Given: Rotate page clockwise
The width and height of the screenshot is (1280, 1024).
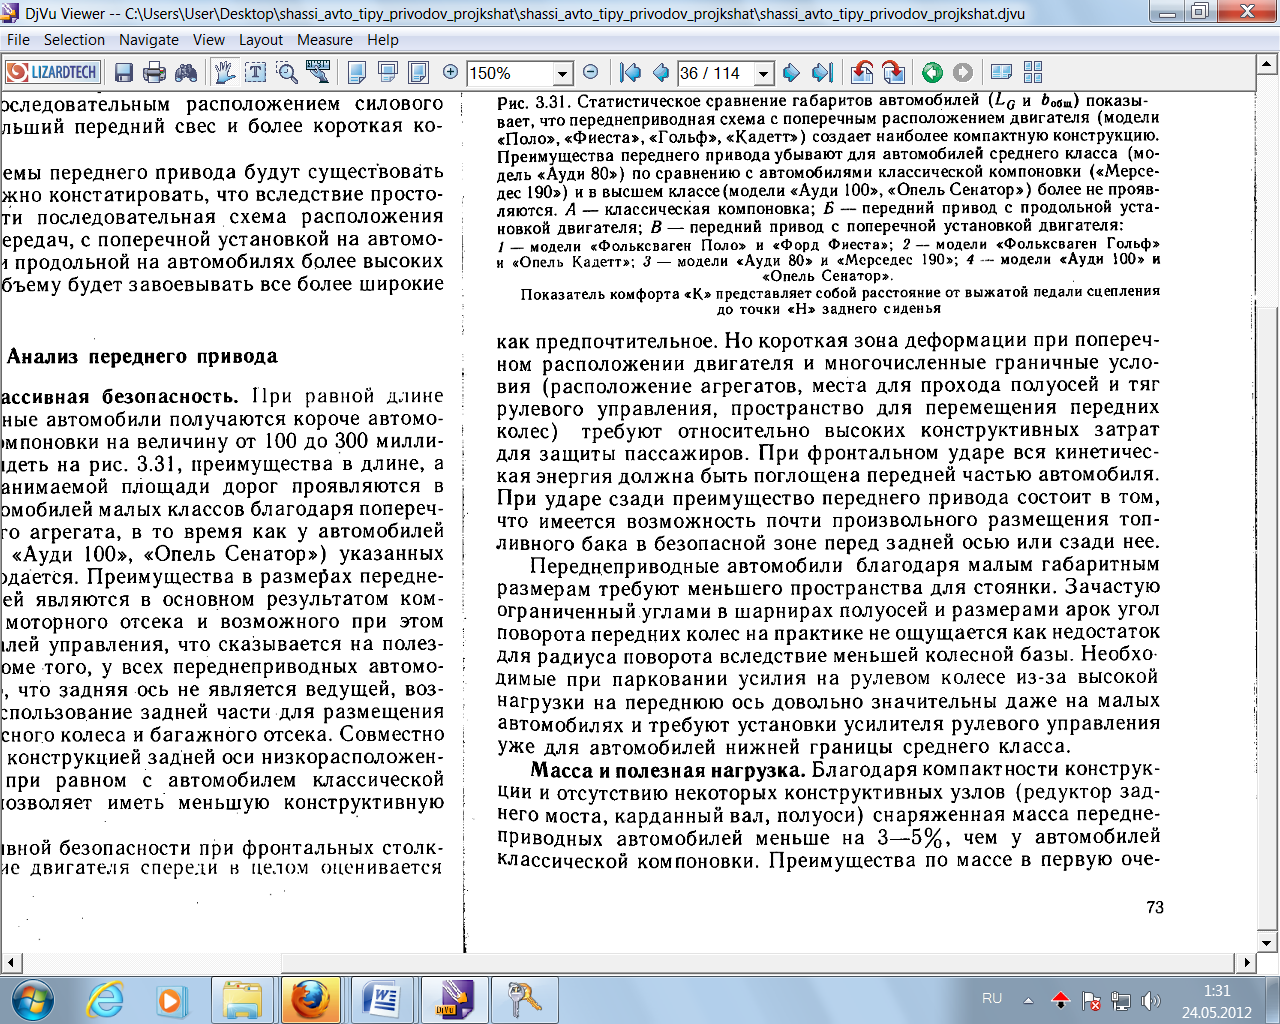Looking at the screenshot, I should point(894,72).
